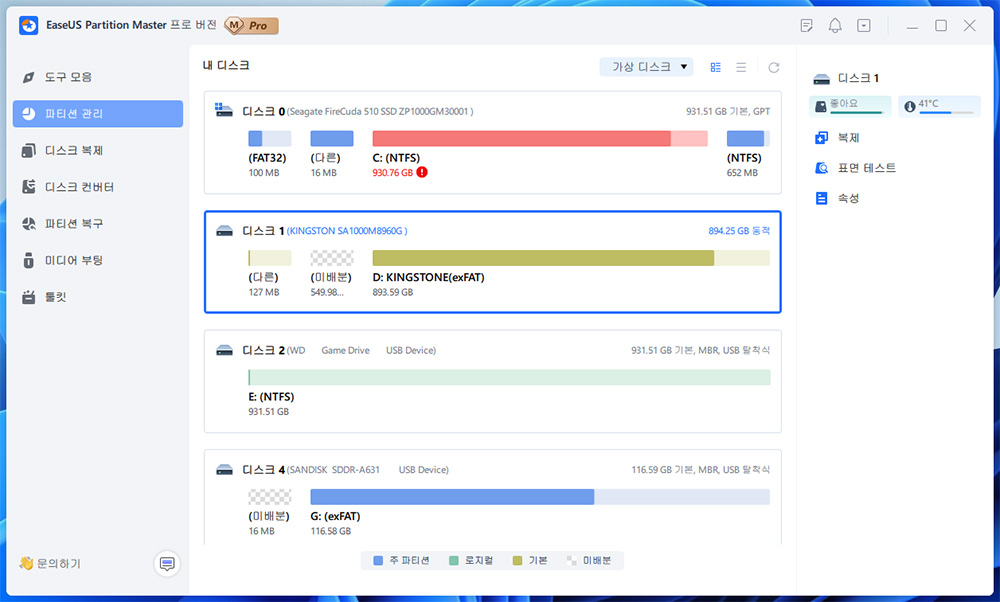Image resolution: width=1000 pixels, height=602 pixels.
Task: Open the chat feedback icon
Action: (167, 564)
